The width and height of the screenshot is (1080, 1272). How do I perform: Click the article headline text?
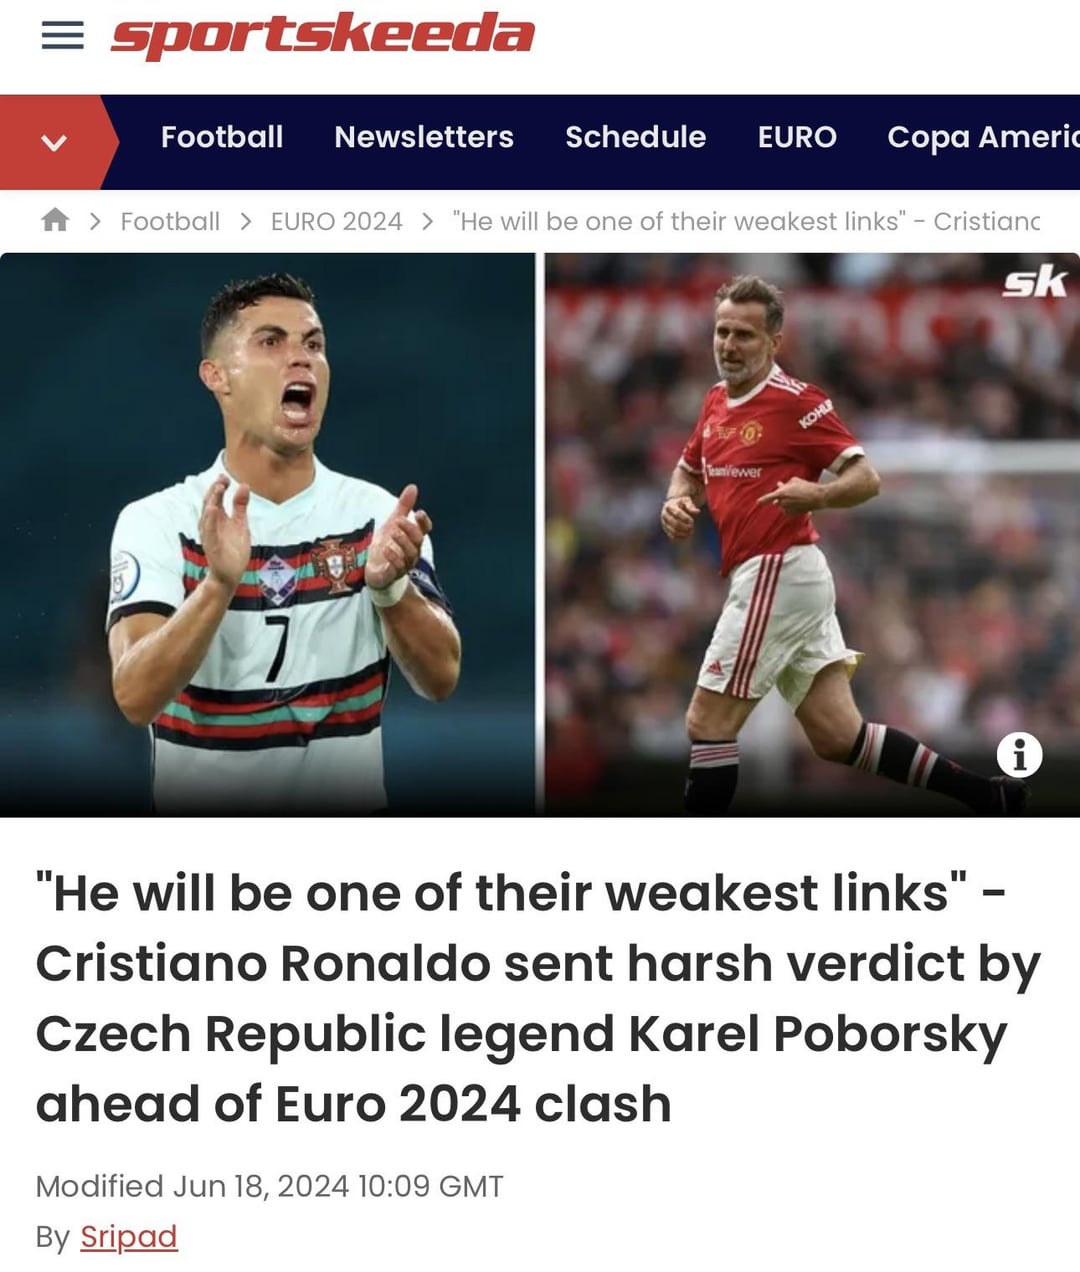pos(538,998)
